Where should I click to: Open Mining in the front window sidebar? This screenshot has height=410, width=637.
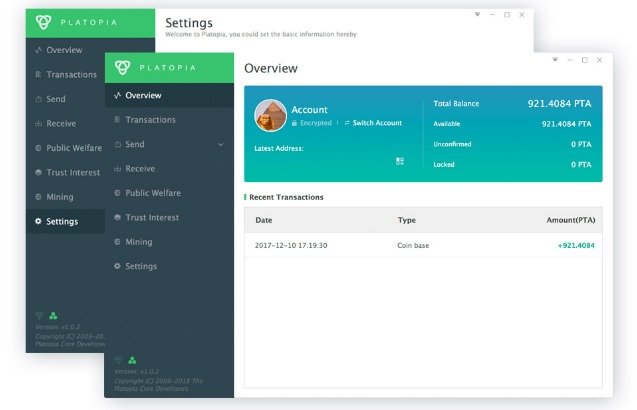(169, 242)
